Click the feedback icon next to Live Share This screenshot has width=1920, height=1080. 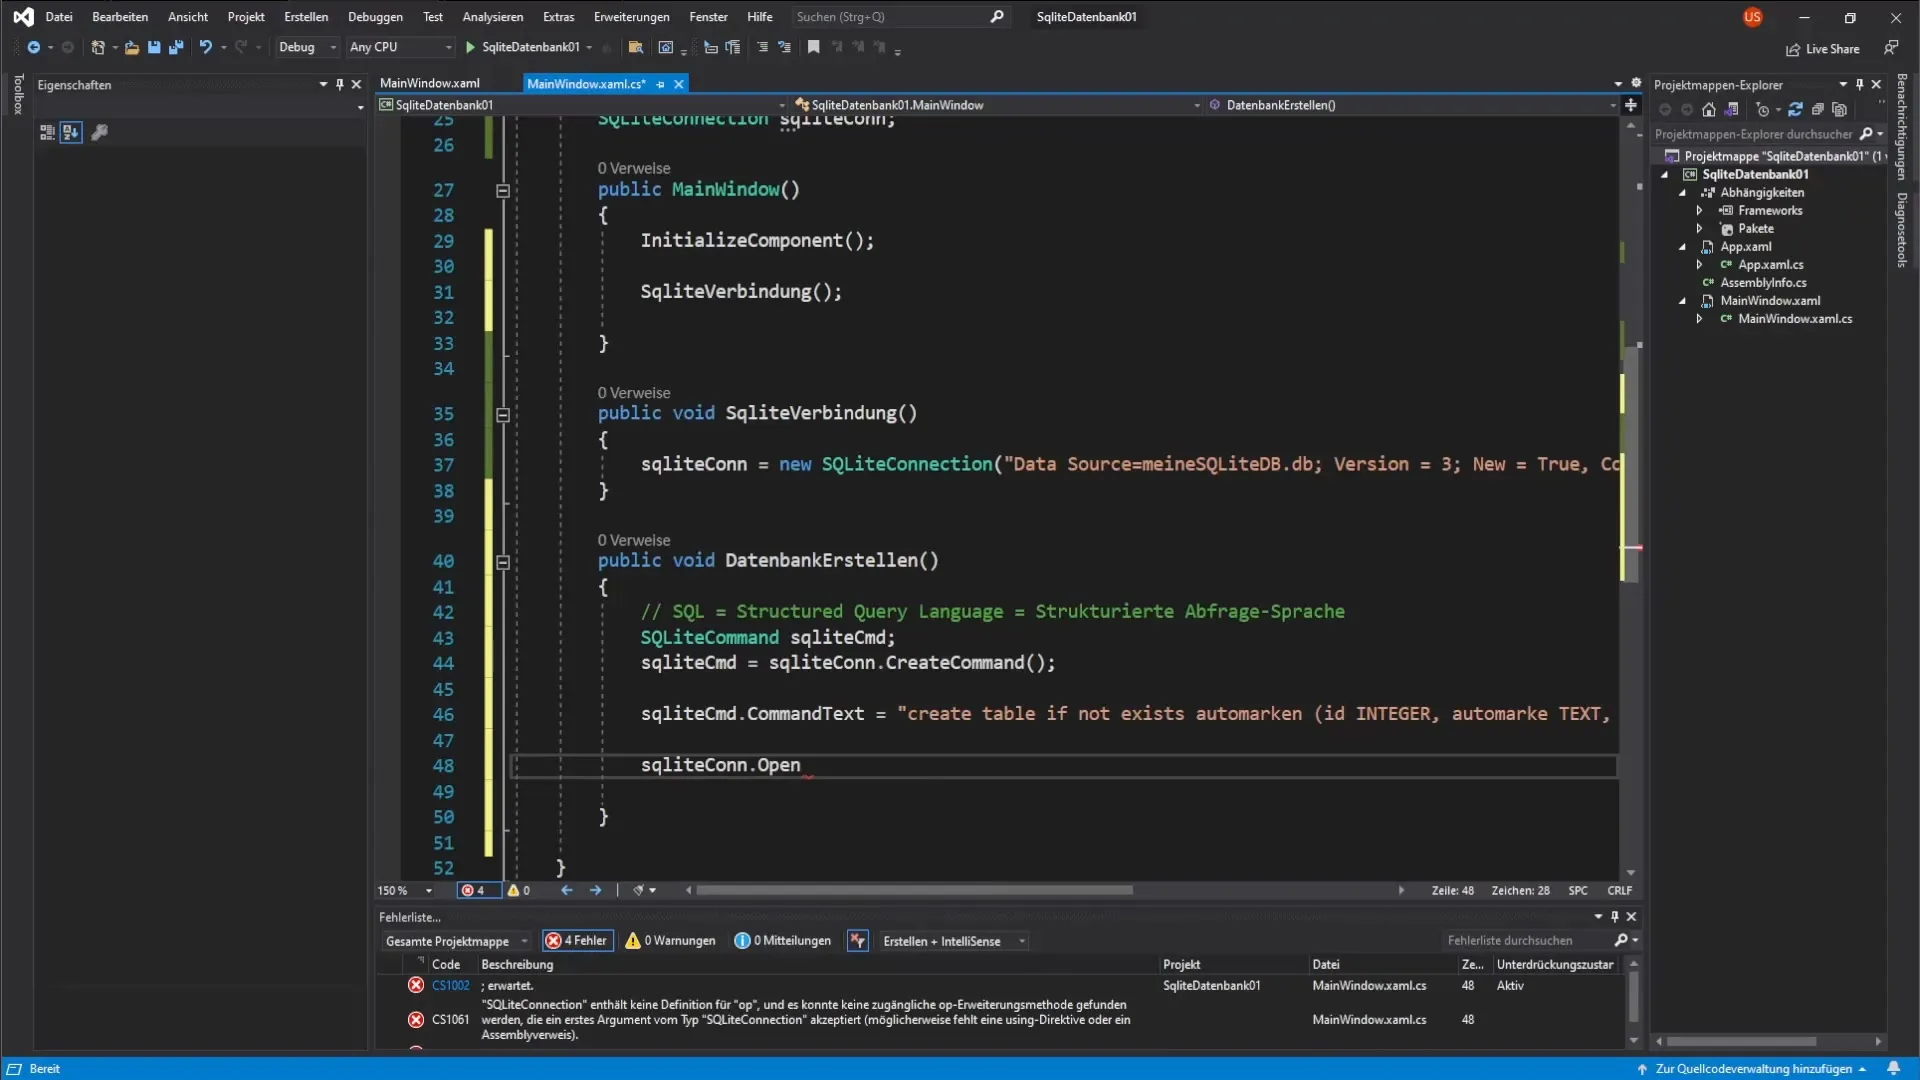(1891, 47)
